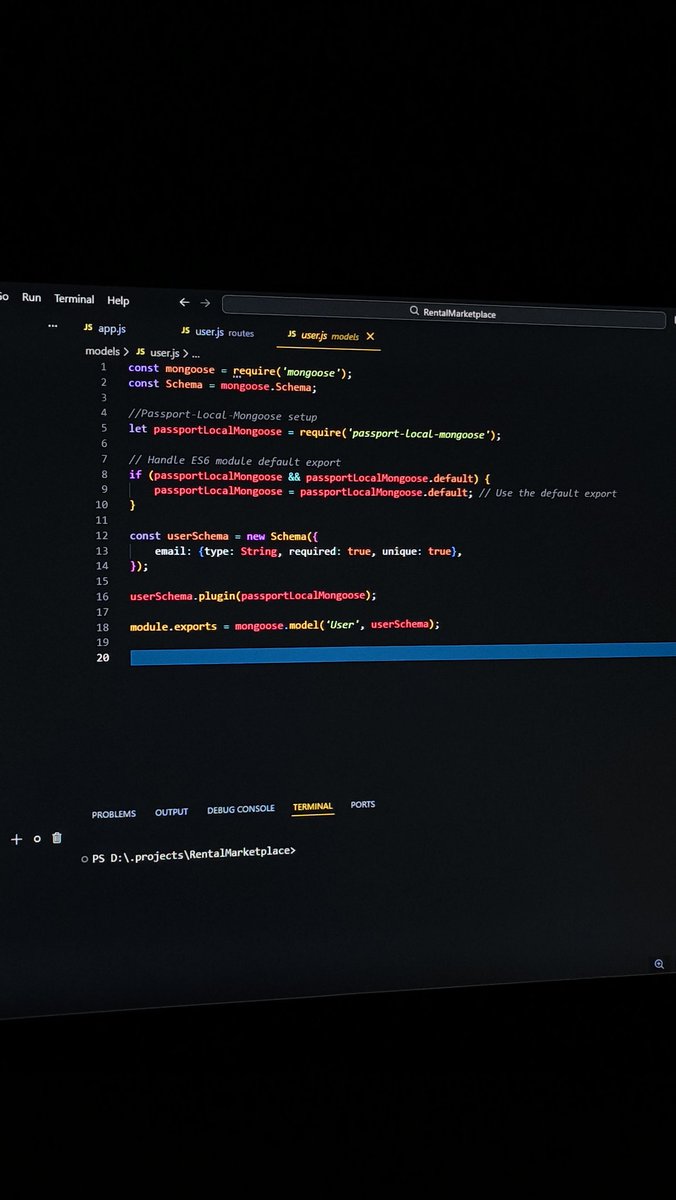This screenshot has width=676, height=1200.
Task: Open the three-dots menu beside app.js tab
Action: tap(53, 326)
